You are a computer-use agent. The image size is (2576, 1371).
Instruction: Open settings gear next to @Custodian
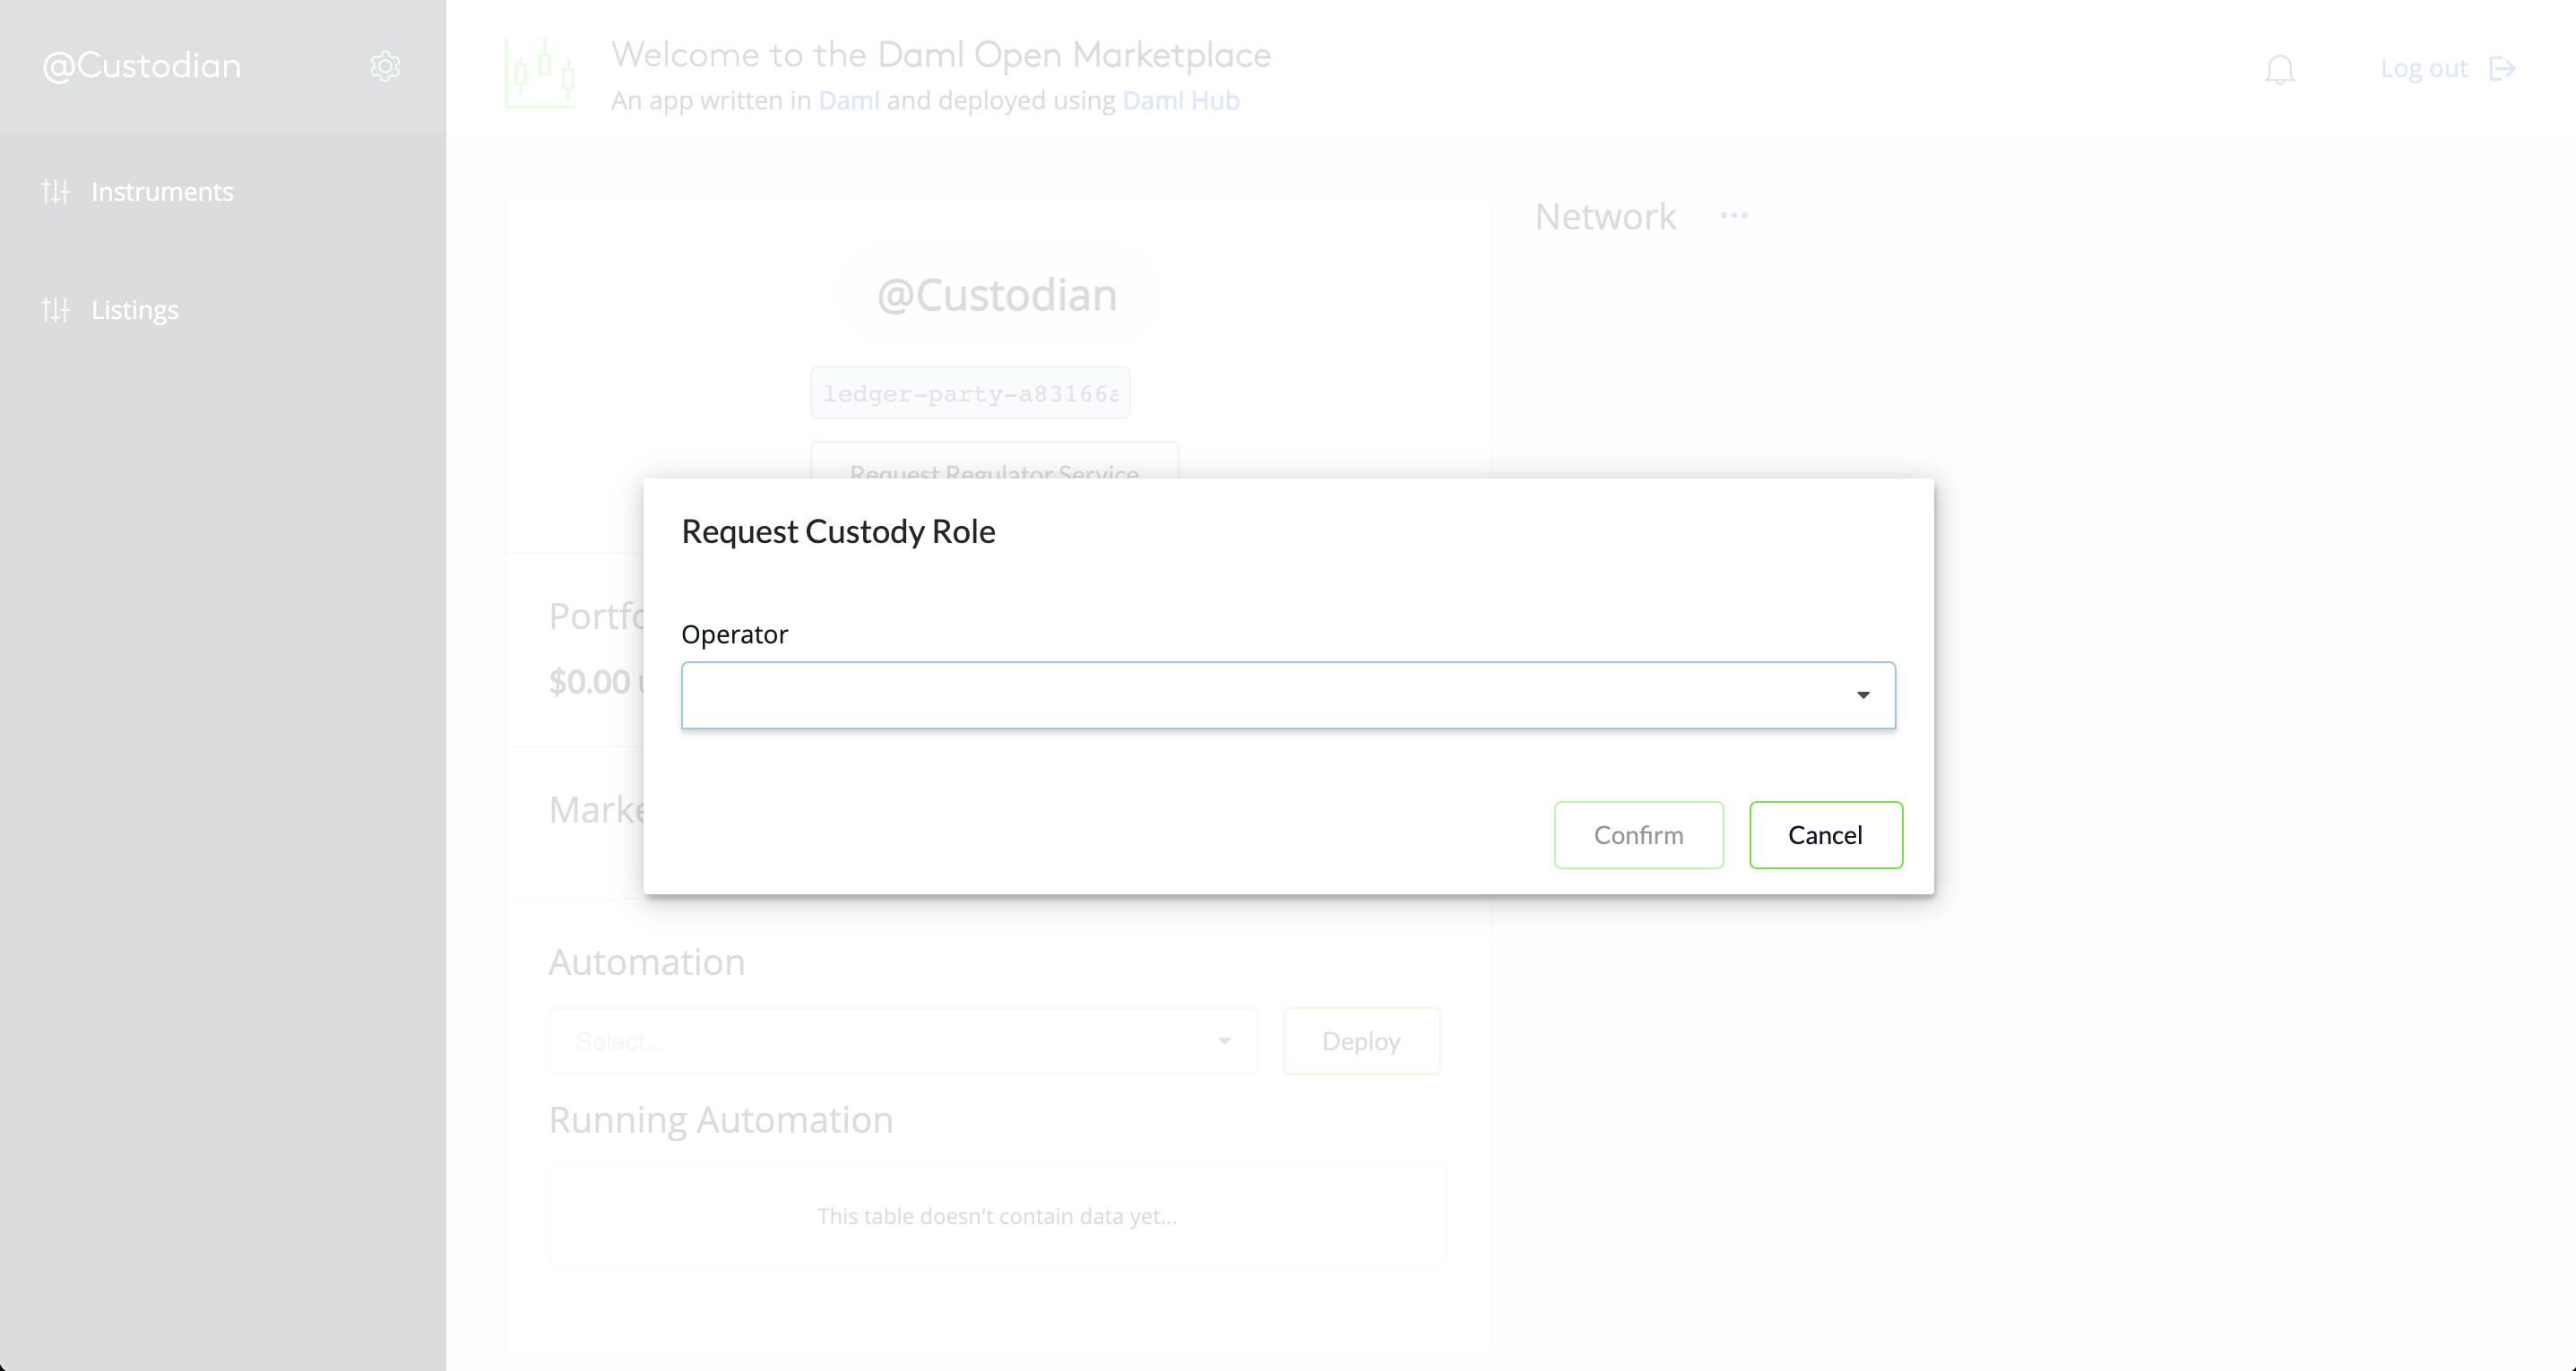(385, 66)
